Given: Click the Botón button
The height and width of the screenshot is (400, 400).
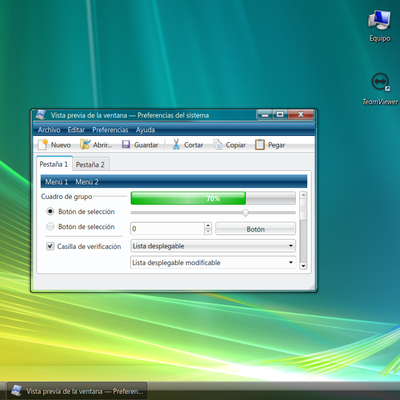Looking at the screenshot, I should tap(255, 229).
